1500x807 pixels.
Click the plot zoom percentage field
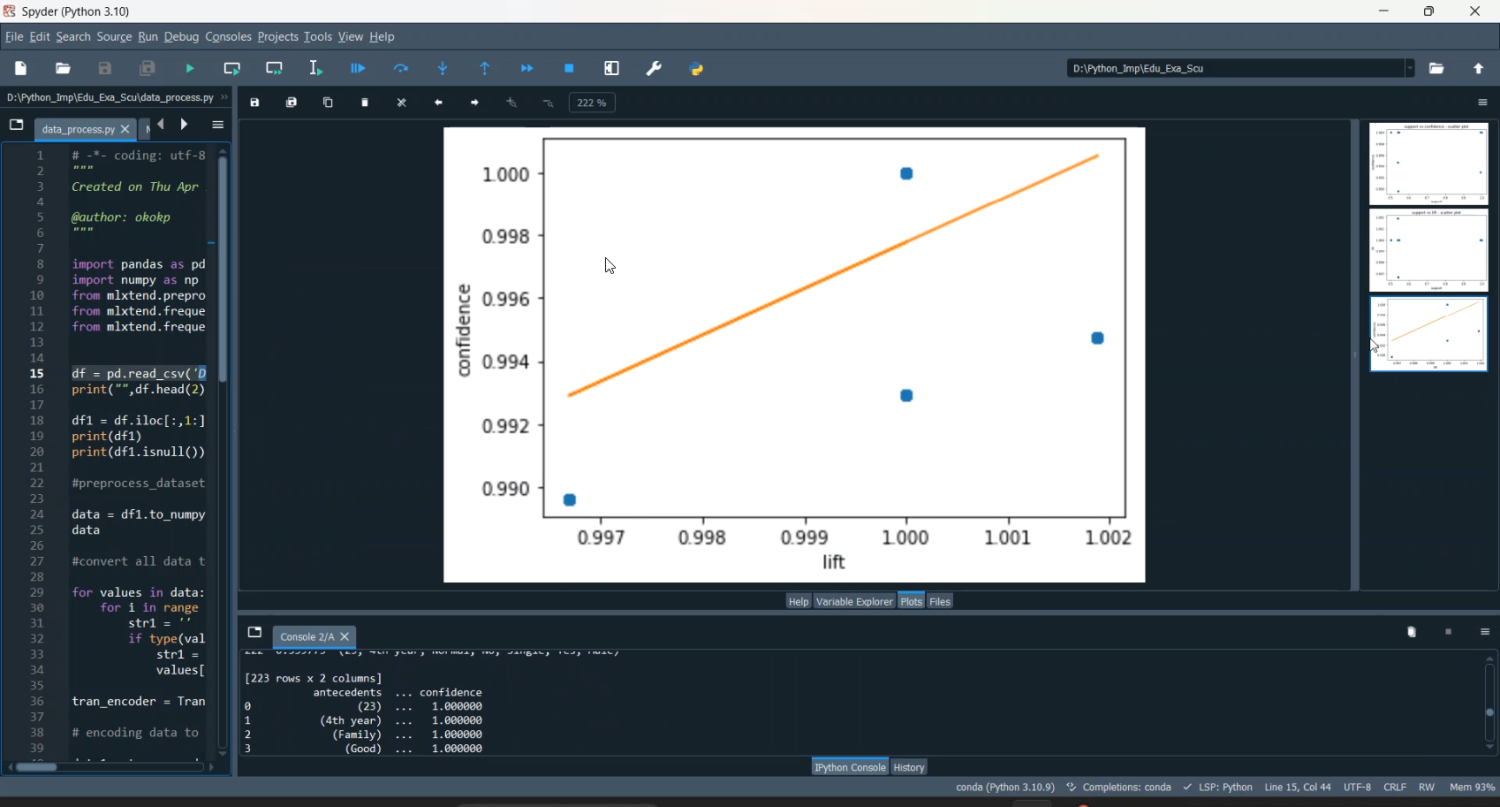pyautogui.click(x=592, y=103)
